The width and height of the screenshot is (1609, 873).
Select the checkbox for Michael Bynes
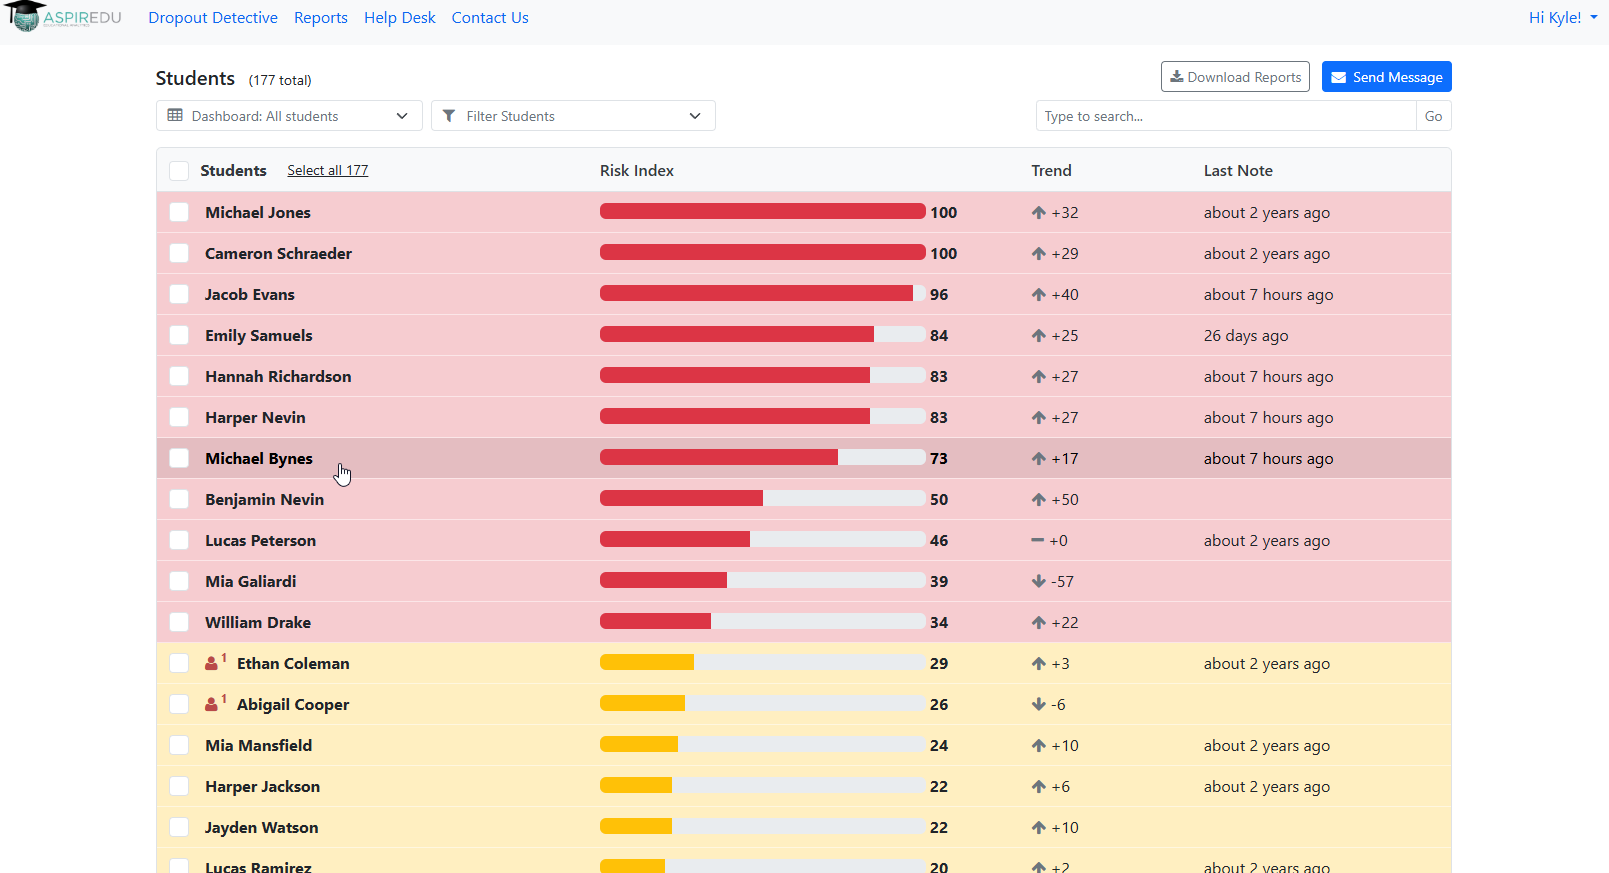click(x=179, y=458)
